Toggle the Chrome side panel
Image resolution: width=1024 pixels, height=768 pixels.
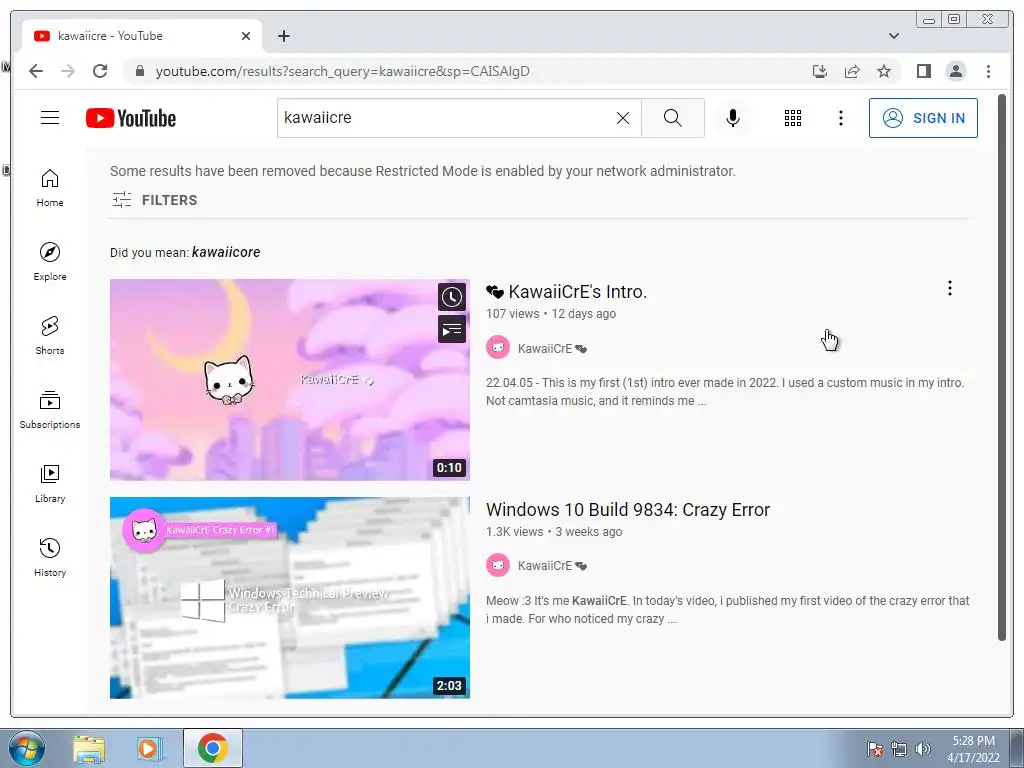pos(923,71)
